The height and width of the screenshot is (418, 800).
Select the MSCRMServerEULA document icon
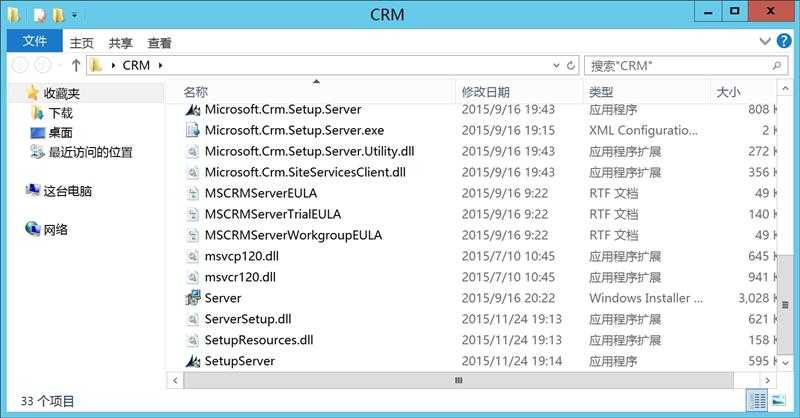click(x=193, y=193)
